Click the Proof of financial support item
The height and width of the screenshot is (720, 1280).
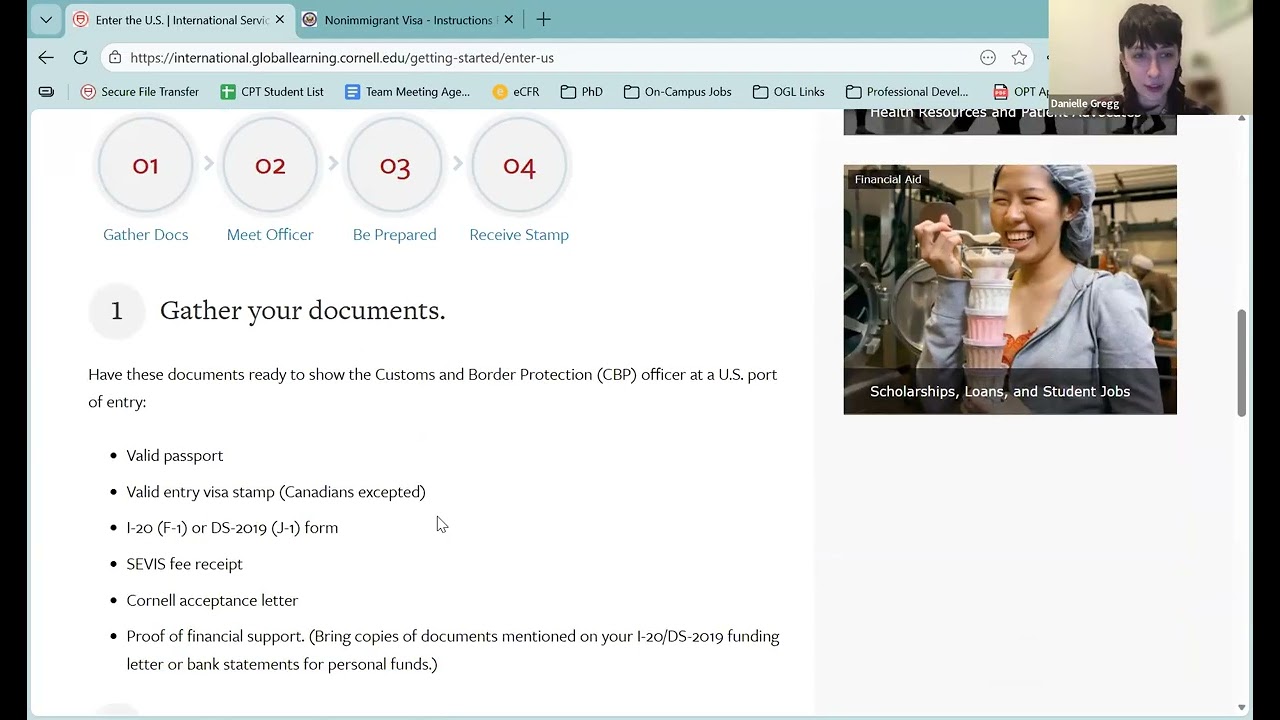click(453, 650)
